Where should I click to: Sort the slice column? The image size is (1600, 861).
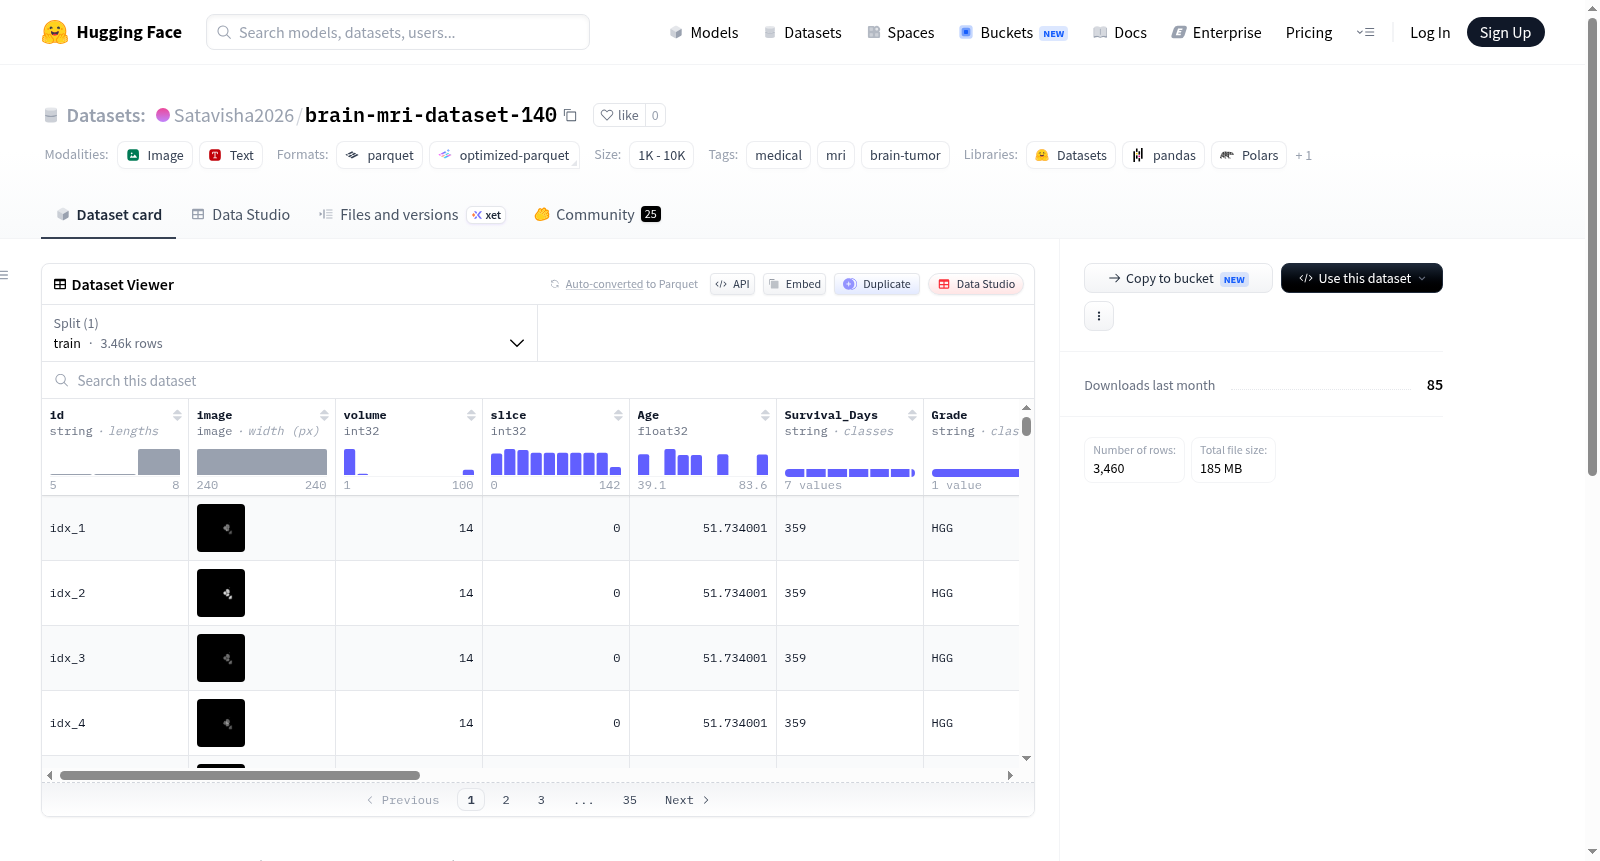[x=618, y=415]
